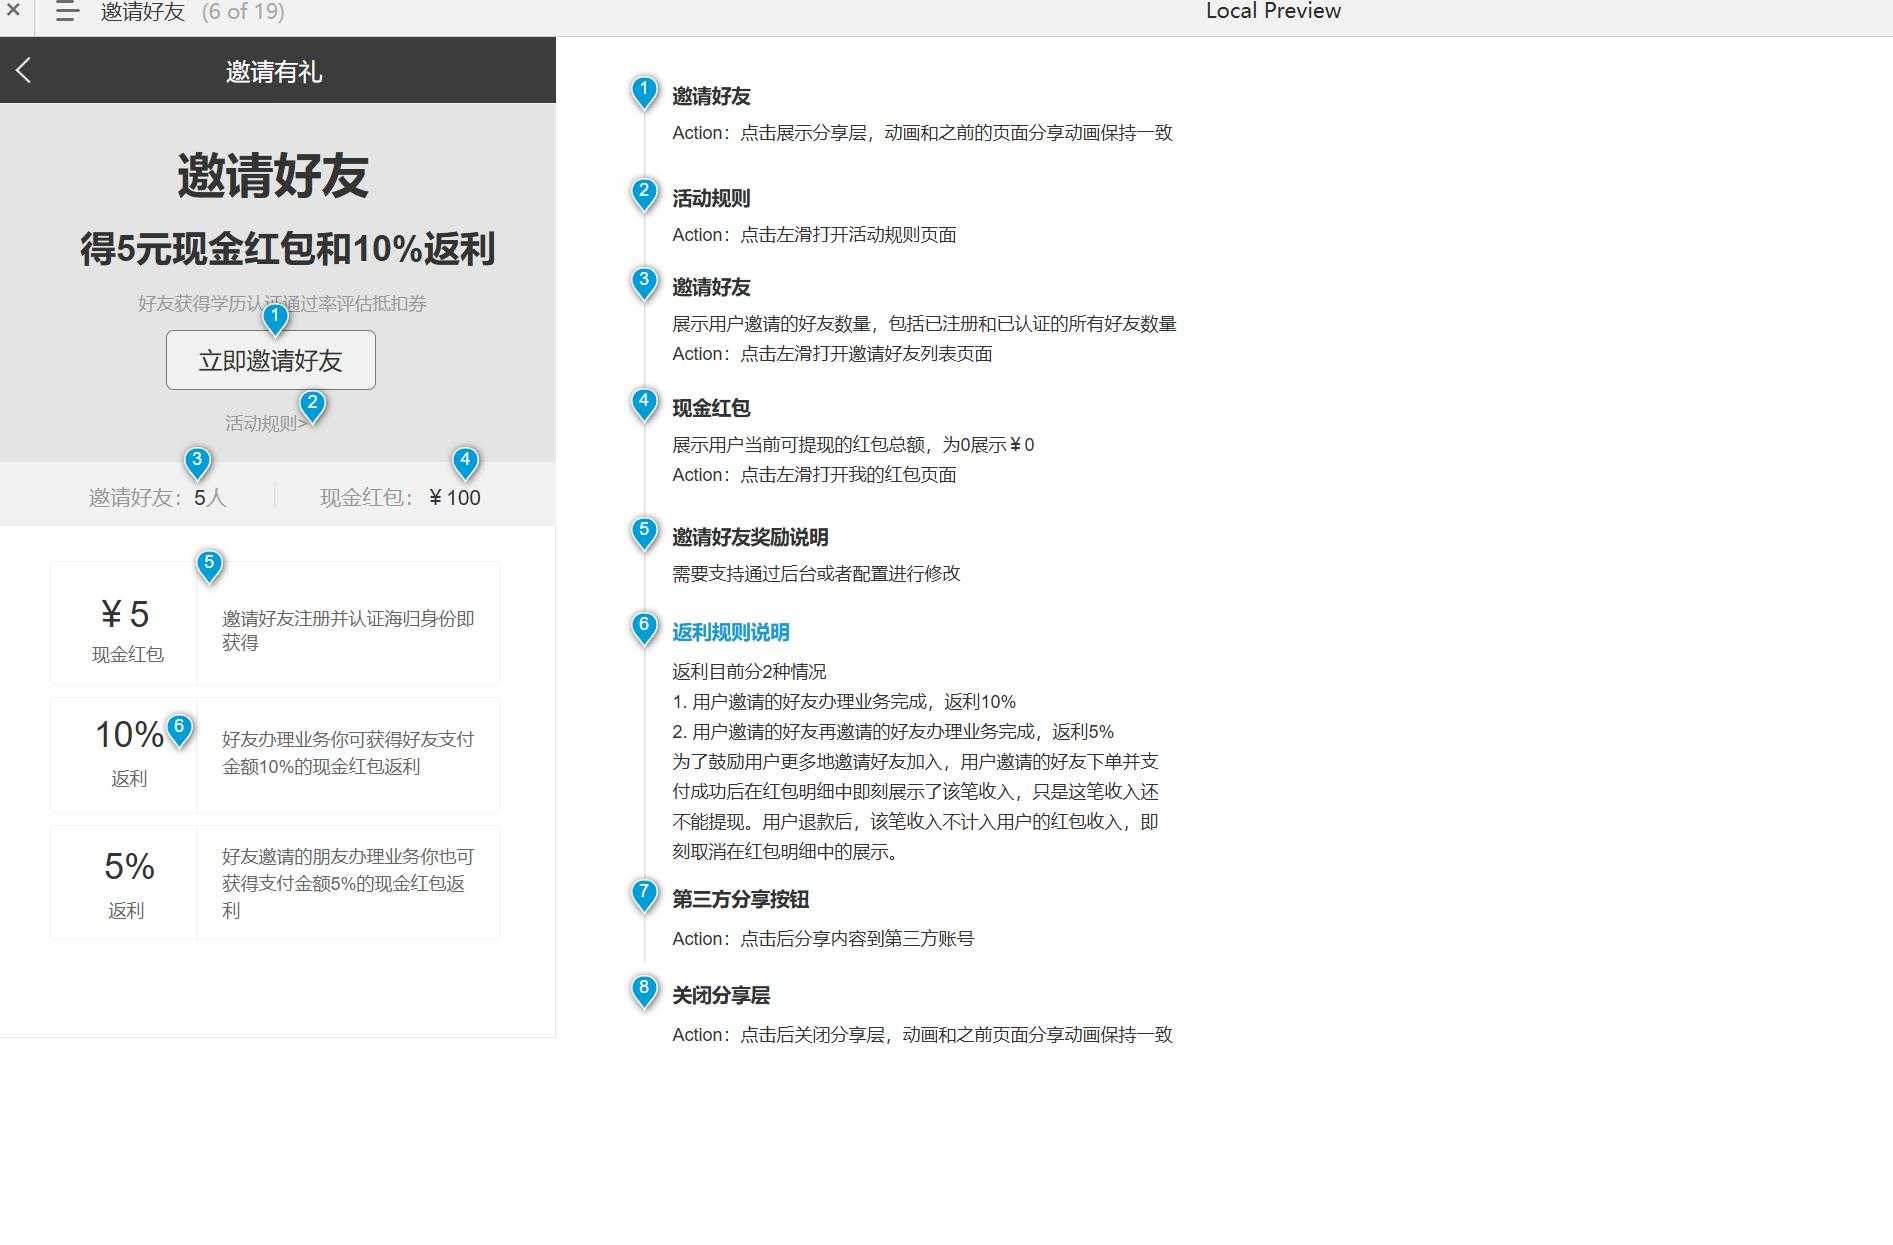The image size is (1893, 1245).
Task: Click footnote marker 2 near 活动规则
Action: (313, 406)
